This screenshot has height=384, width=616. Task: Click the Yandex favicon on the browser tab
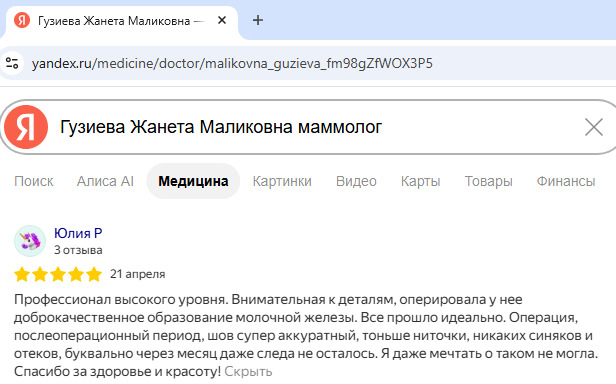22,20
